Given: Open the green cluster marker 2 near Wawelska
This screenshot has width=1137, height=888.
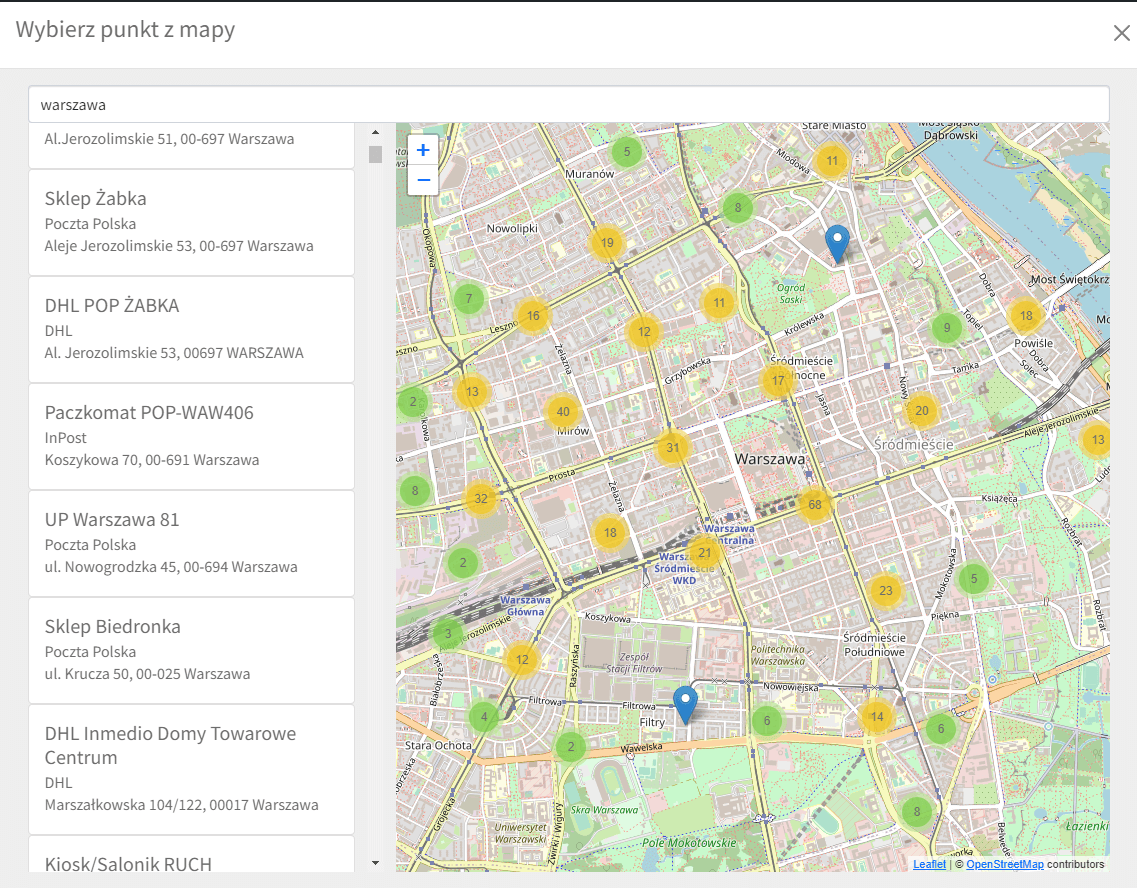Looking at the screenshot, I should click(x=571, y=746).
